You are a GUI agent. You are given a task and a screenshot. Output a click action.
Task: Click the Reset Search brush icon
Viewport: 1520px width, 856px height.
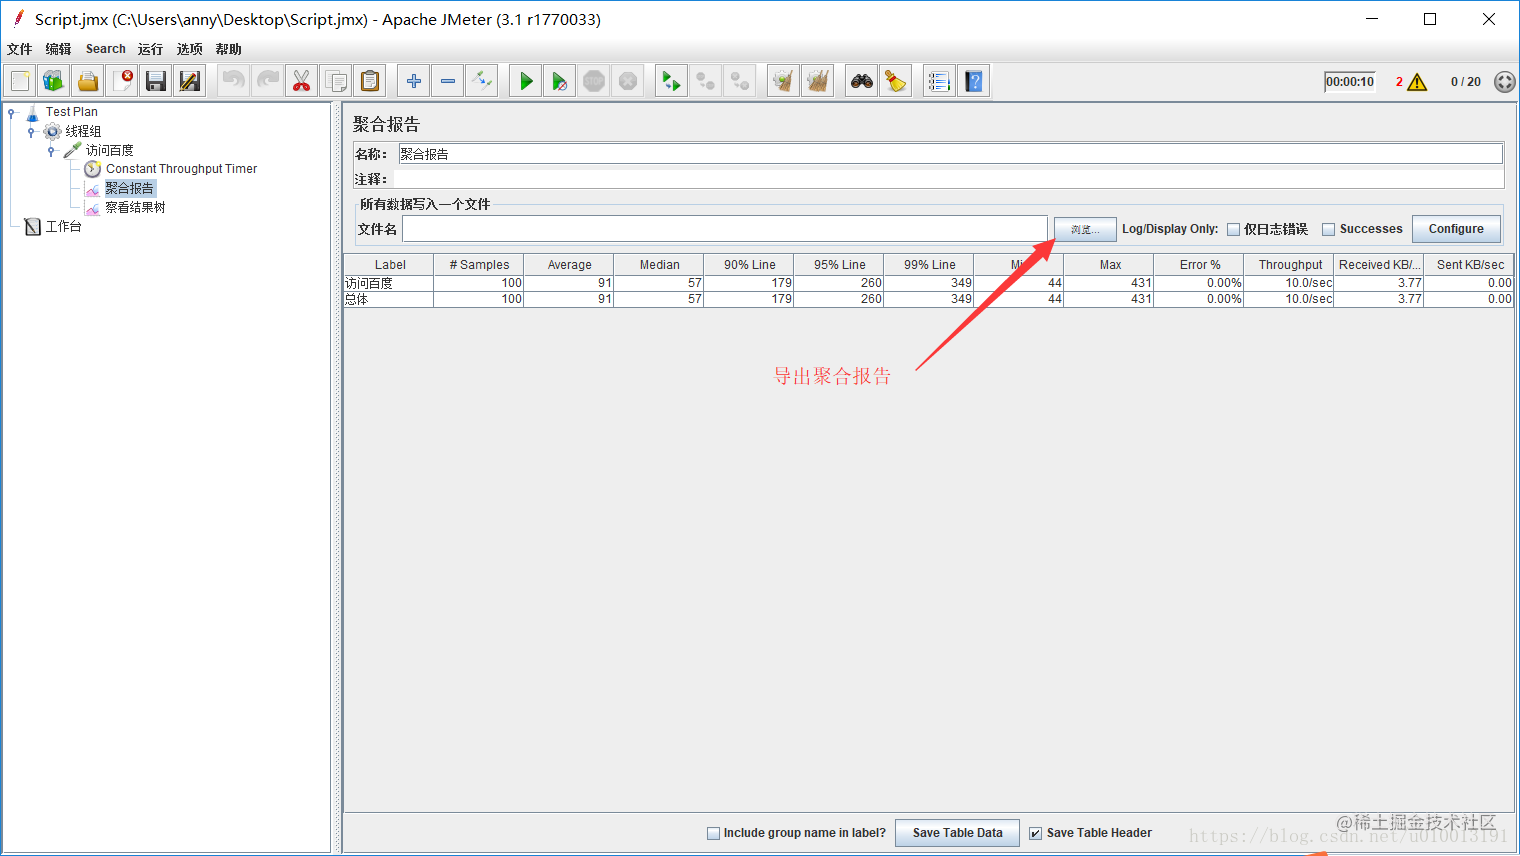click(896, 81)
